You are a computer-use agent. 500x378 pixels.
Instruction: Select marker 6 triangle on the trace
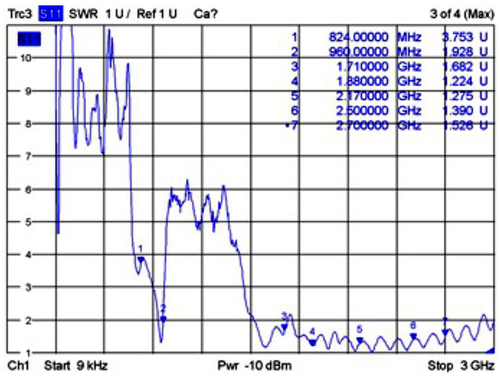pos(413,336)
